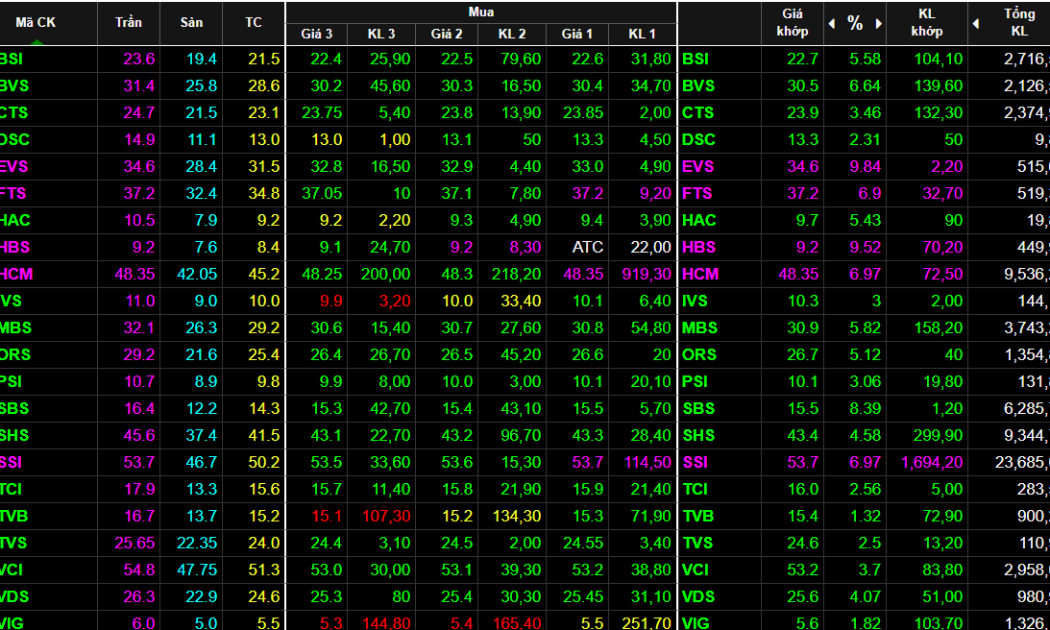Screen dimensions: 1050x630
Task: Open purple SSI ticker next to Giá khớp
Action: point(695,462)
